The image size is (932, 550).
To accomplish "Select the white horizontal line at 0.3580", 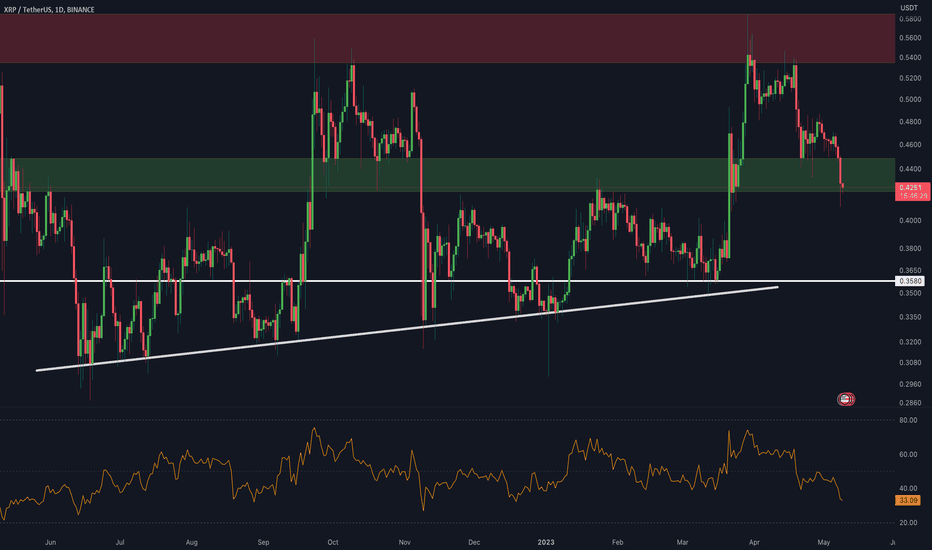I will (447, 281).
